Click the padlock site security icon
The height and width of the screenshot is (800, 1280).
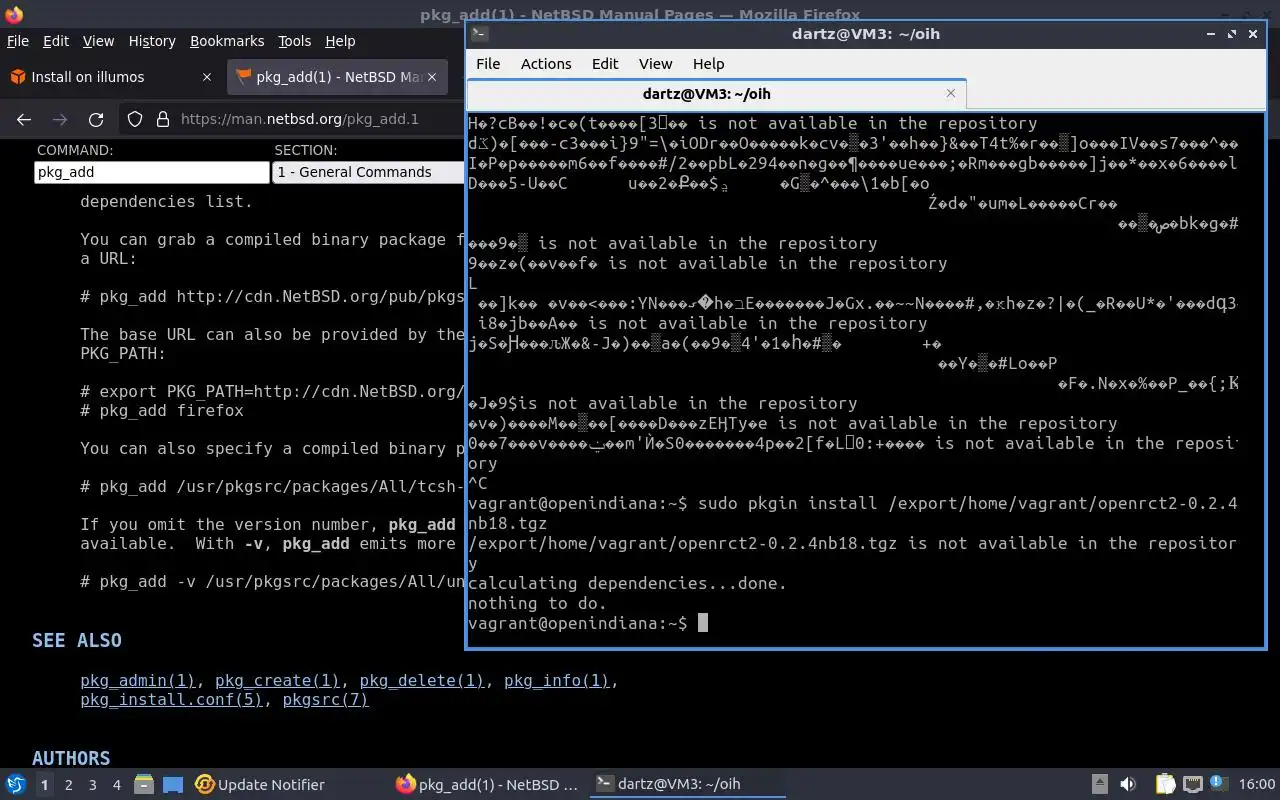[163, 119]
